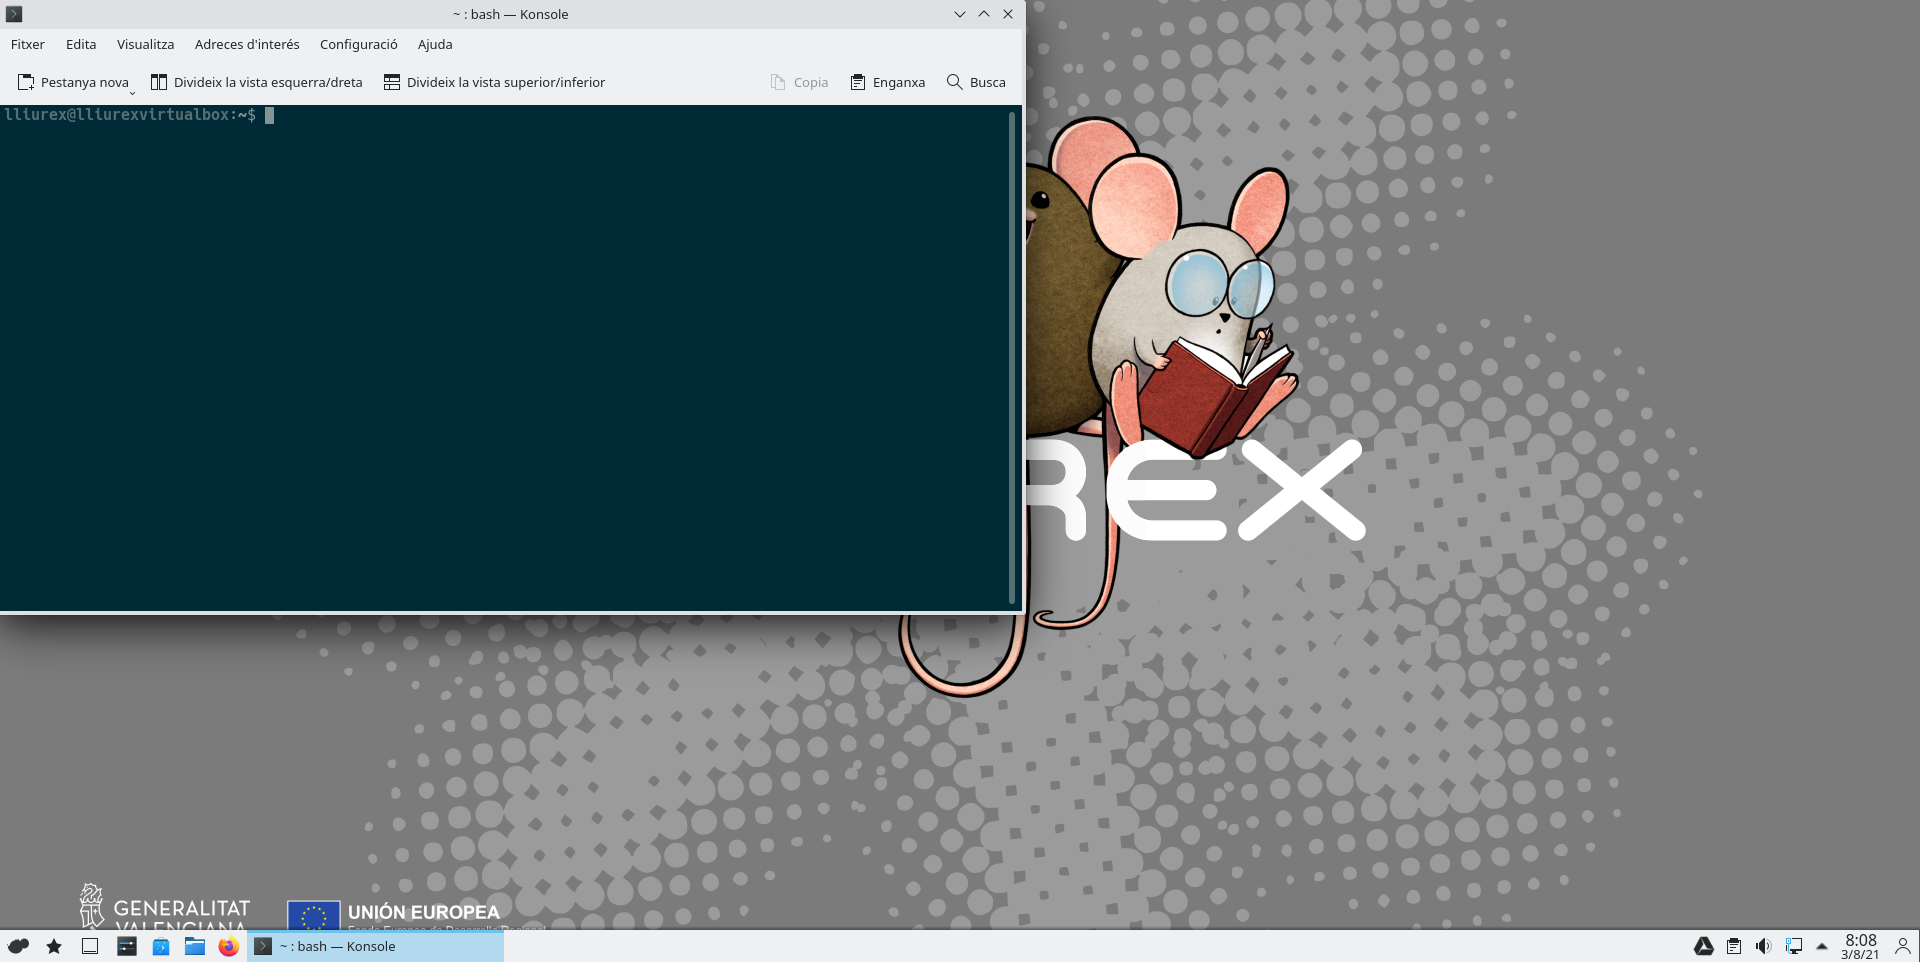This screenshot has width=1920, height=962.
Task: Click the volume speaker icon in system tray
Action: point(1763,946)
